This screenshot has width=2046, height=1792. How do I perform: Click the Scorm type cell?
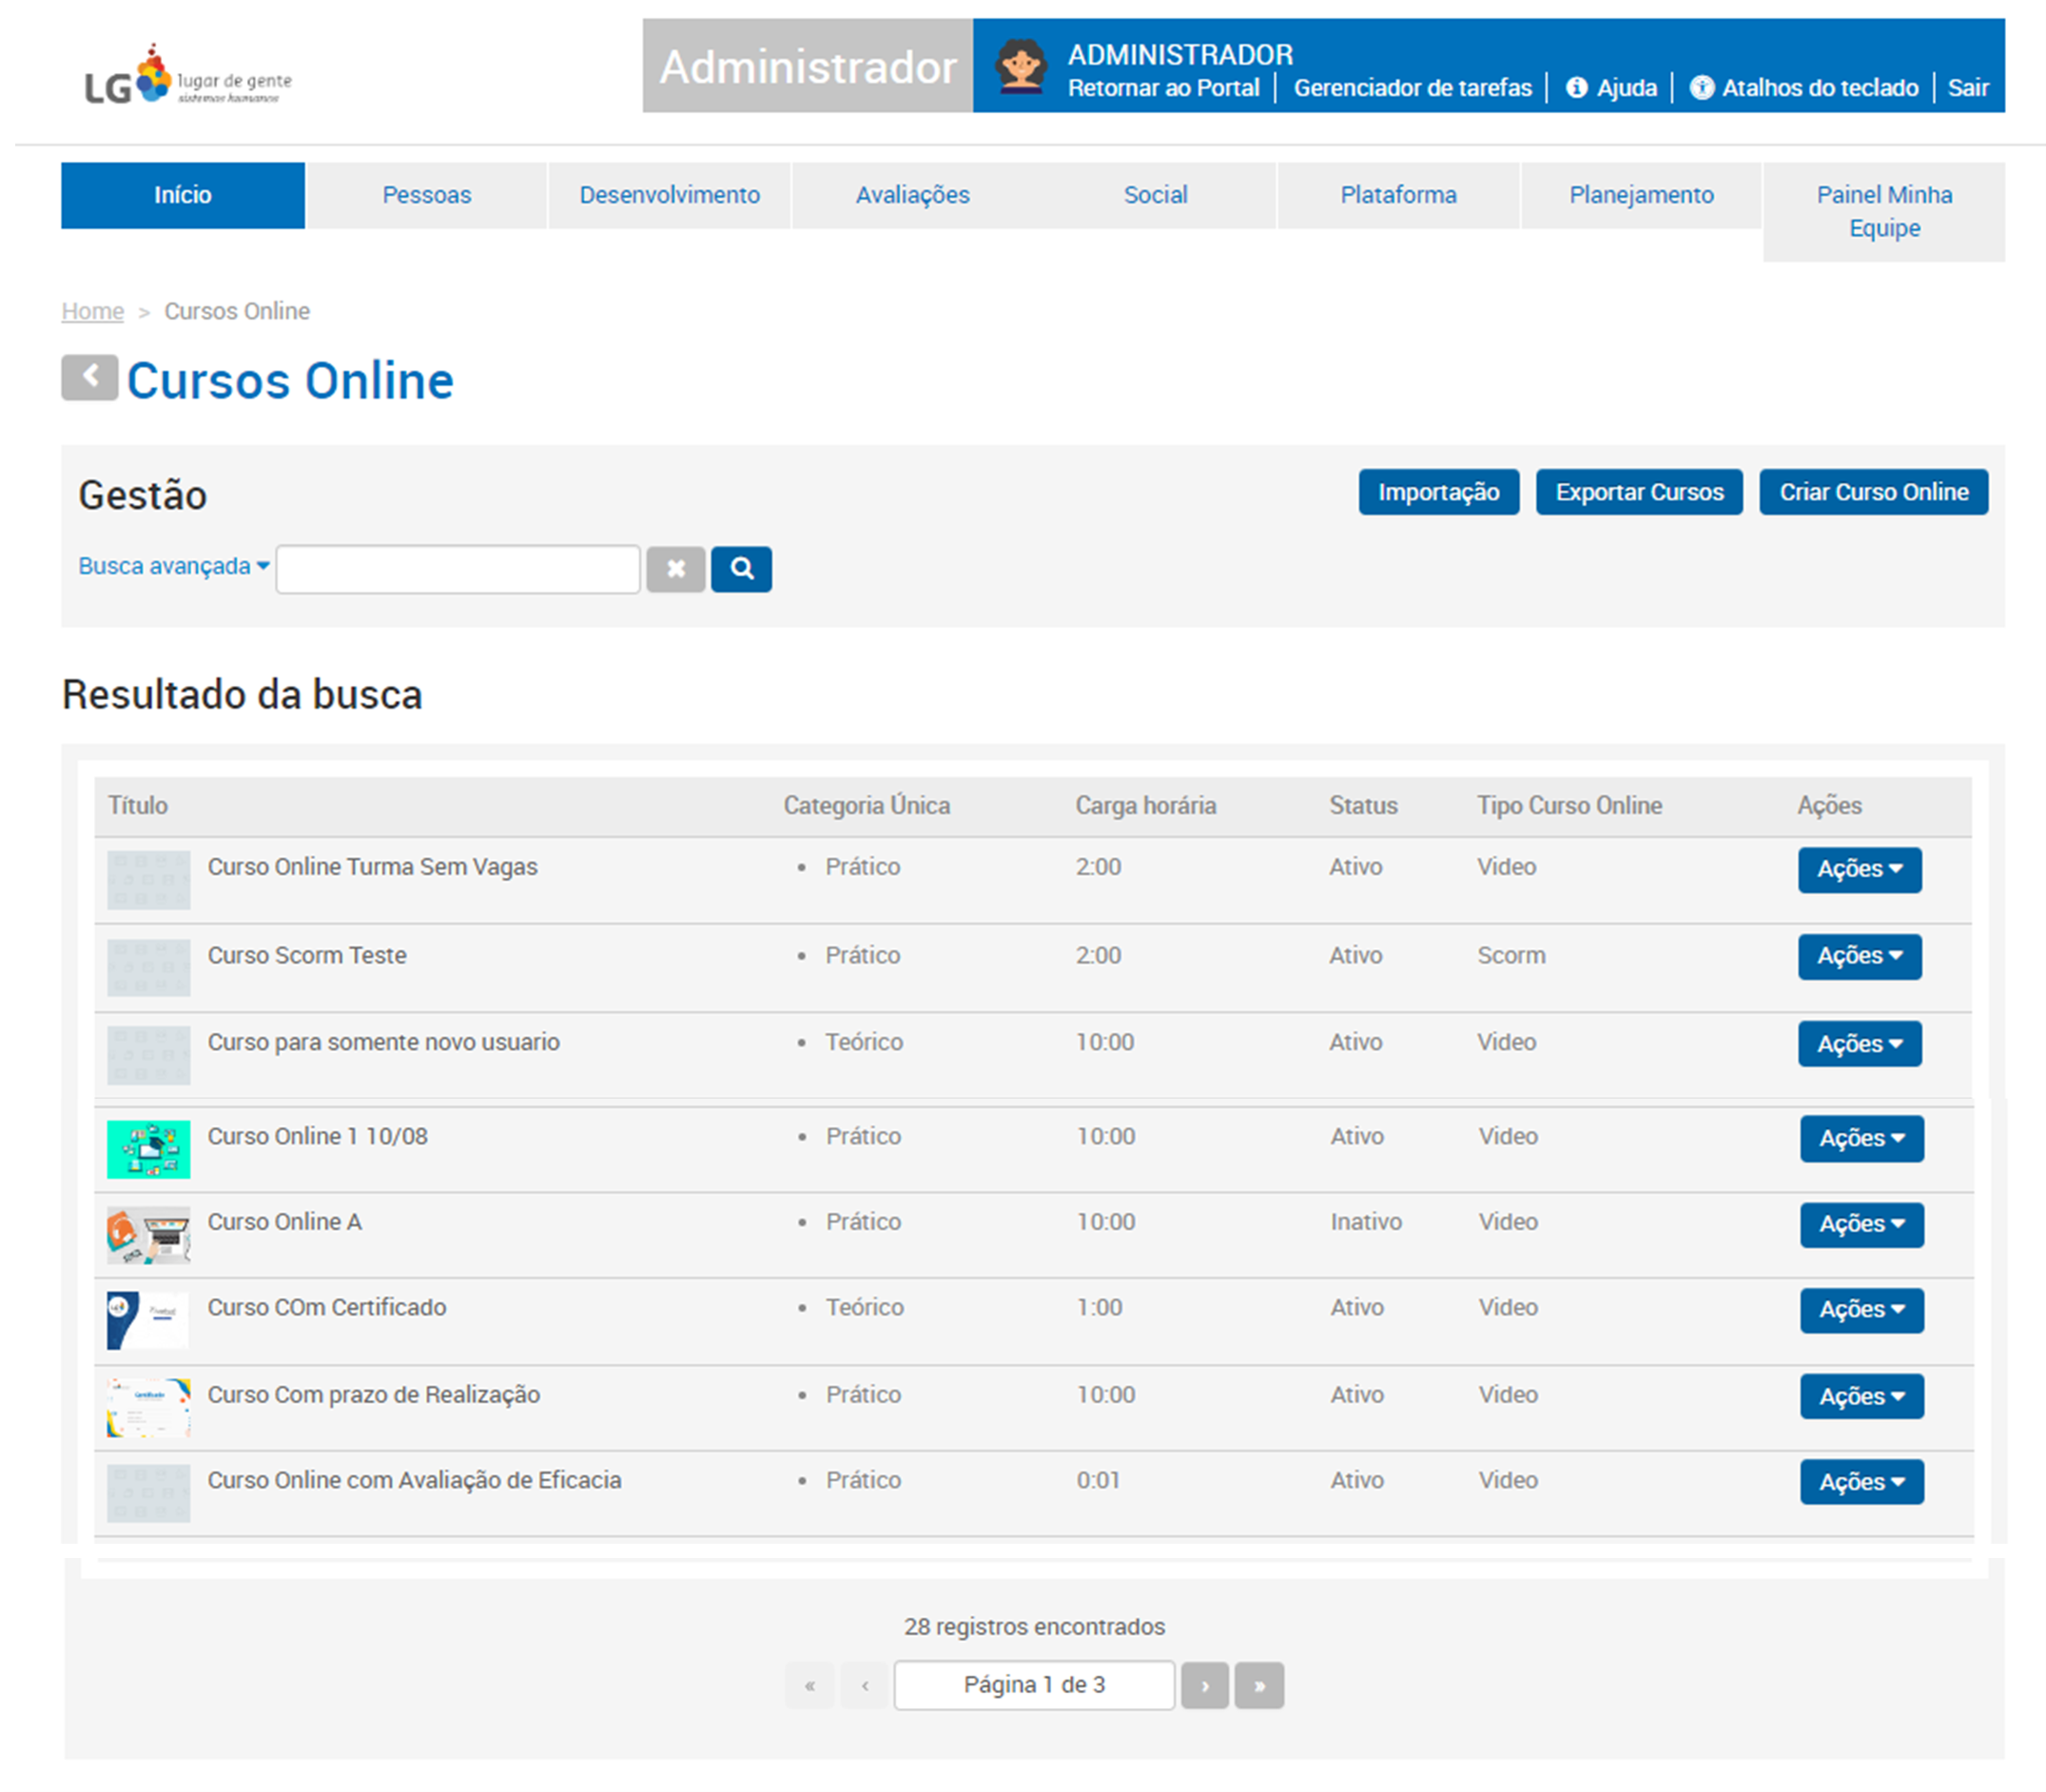point(1511,955)
